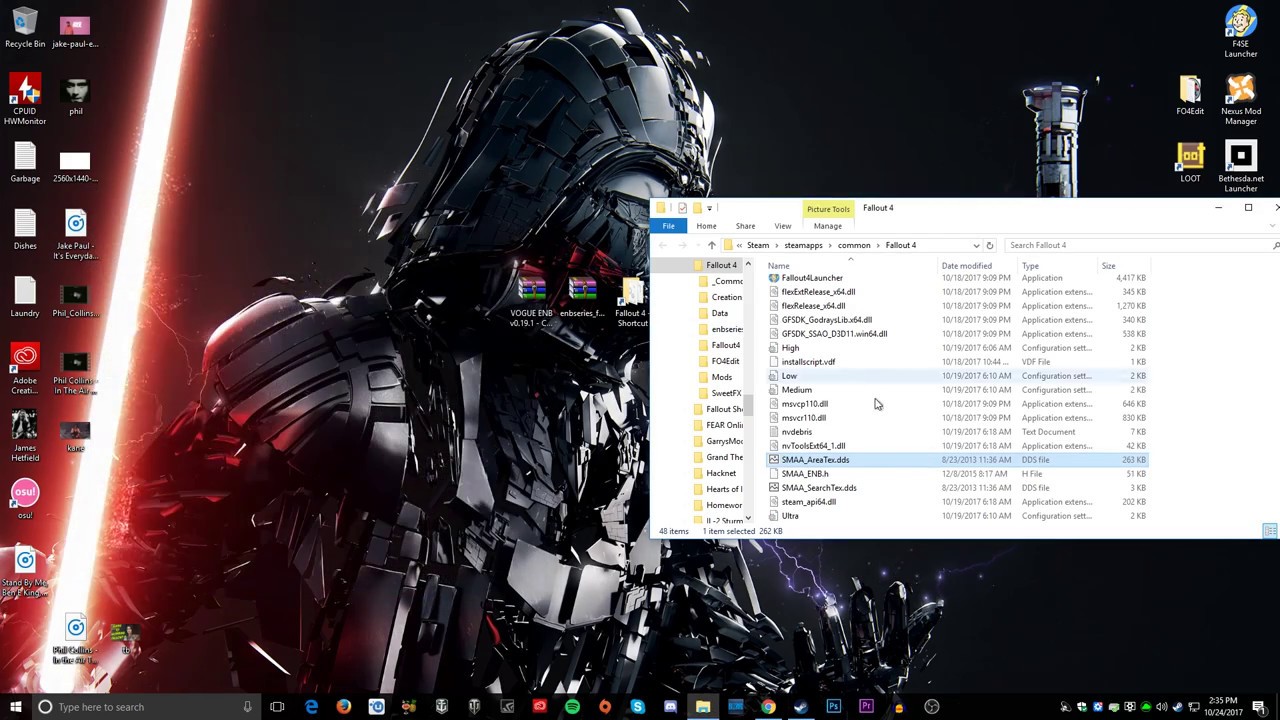
Task: Select the FO4Edit folder in navigation tree
Action: (725, 361)
